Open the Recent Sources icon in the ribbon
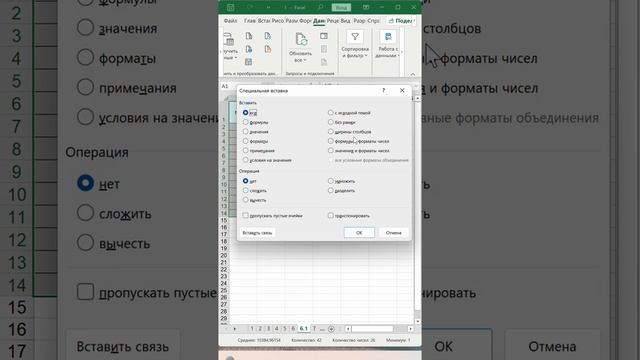Screen dimensions: 640x360 [x=268, y=36]
